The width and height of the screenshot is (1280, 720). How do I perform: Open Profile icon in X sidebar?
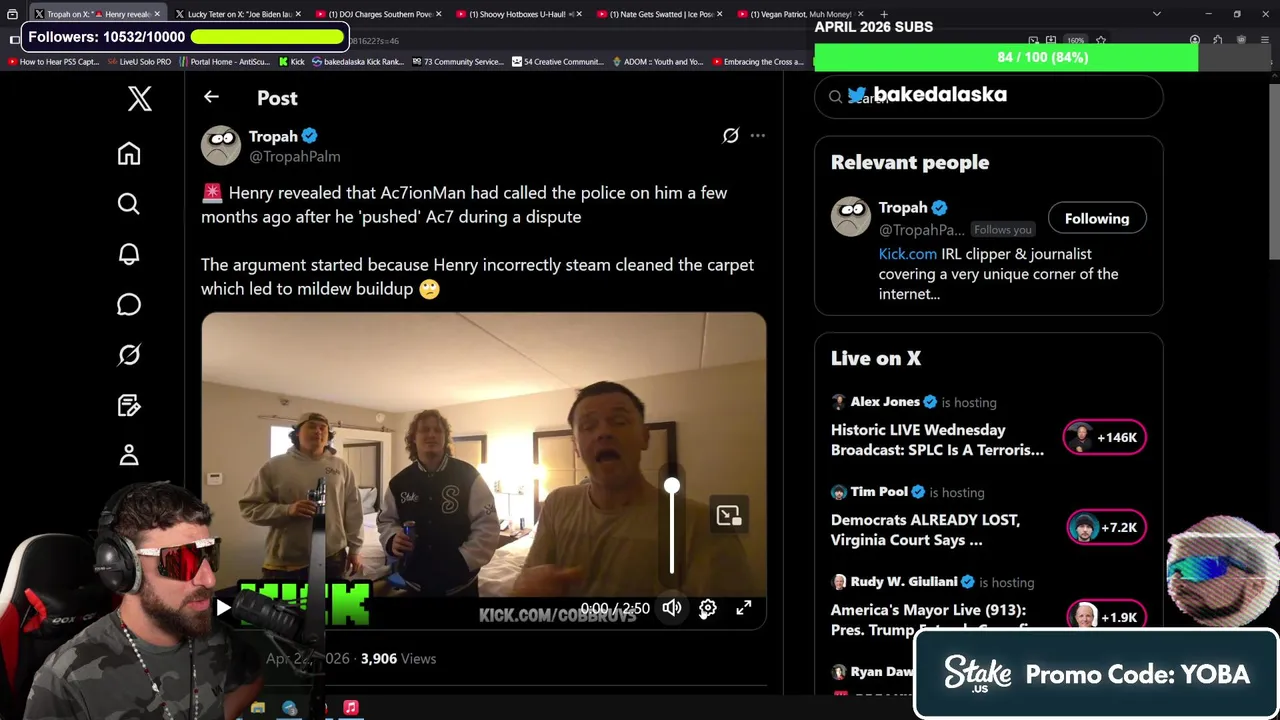pyautogui.click(x=129, y=455)
